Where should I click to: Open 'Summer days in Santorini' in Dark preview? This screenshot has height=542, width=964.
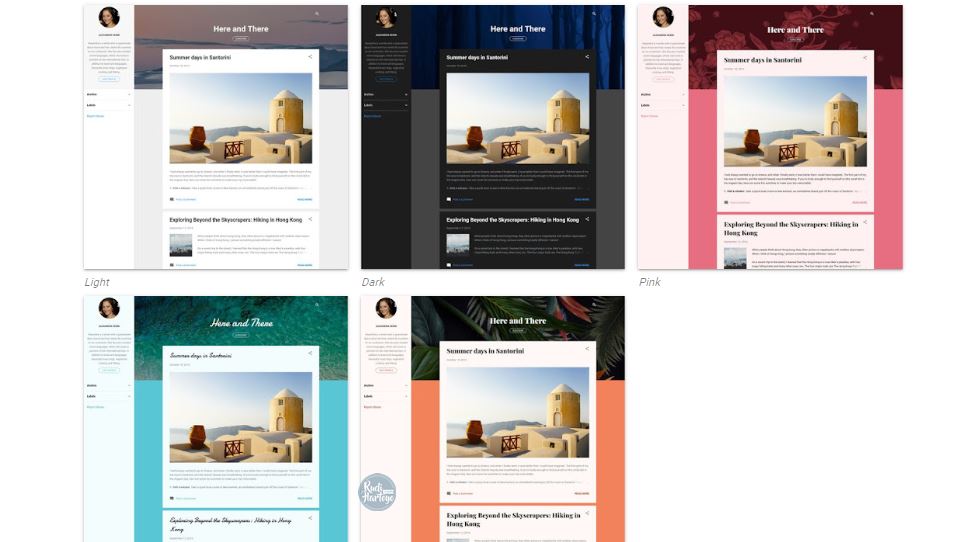point(477,57)
